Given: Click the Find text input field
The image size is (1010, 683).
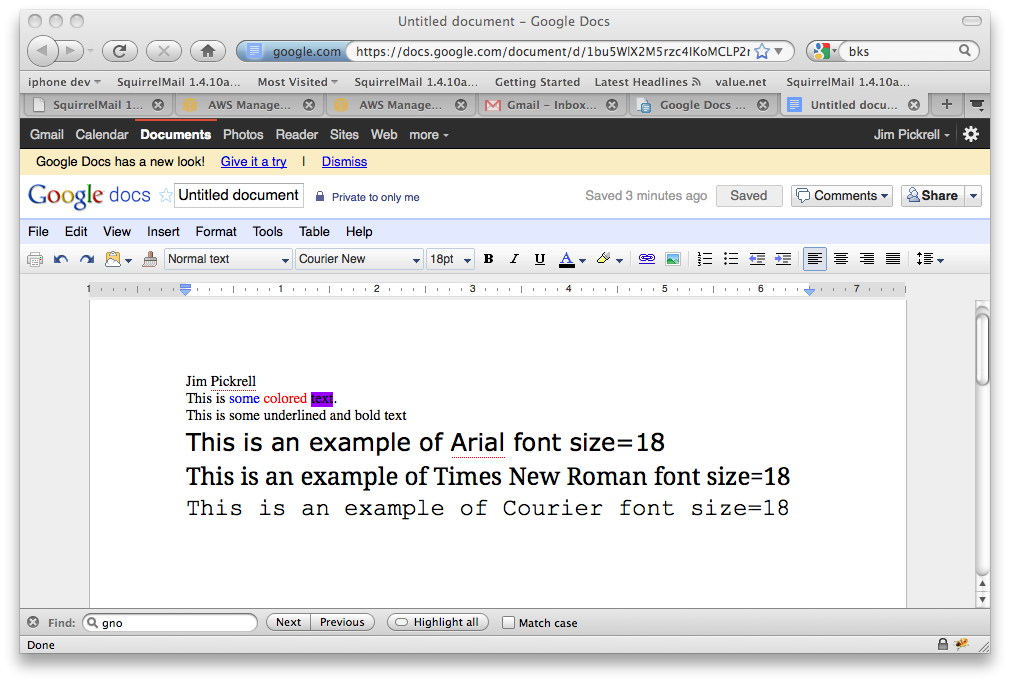Looking at the screenshot, I should [170, 623].
